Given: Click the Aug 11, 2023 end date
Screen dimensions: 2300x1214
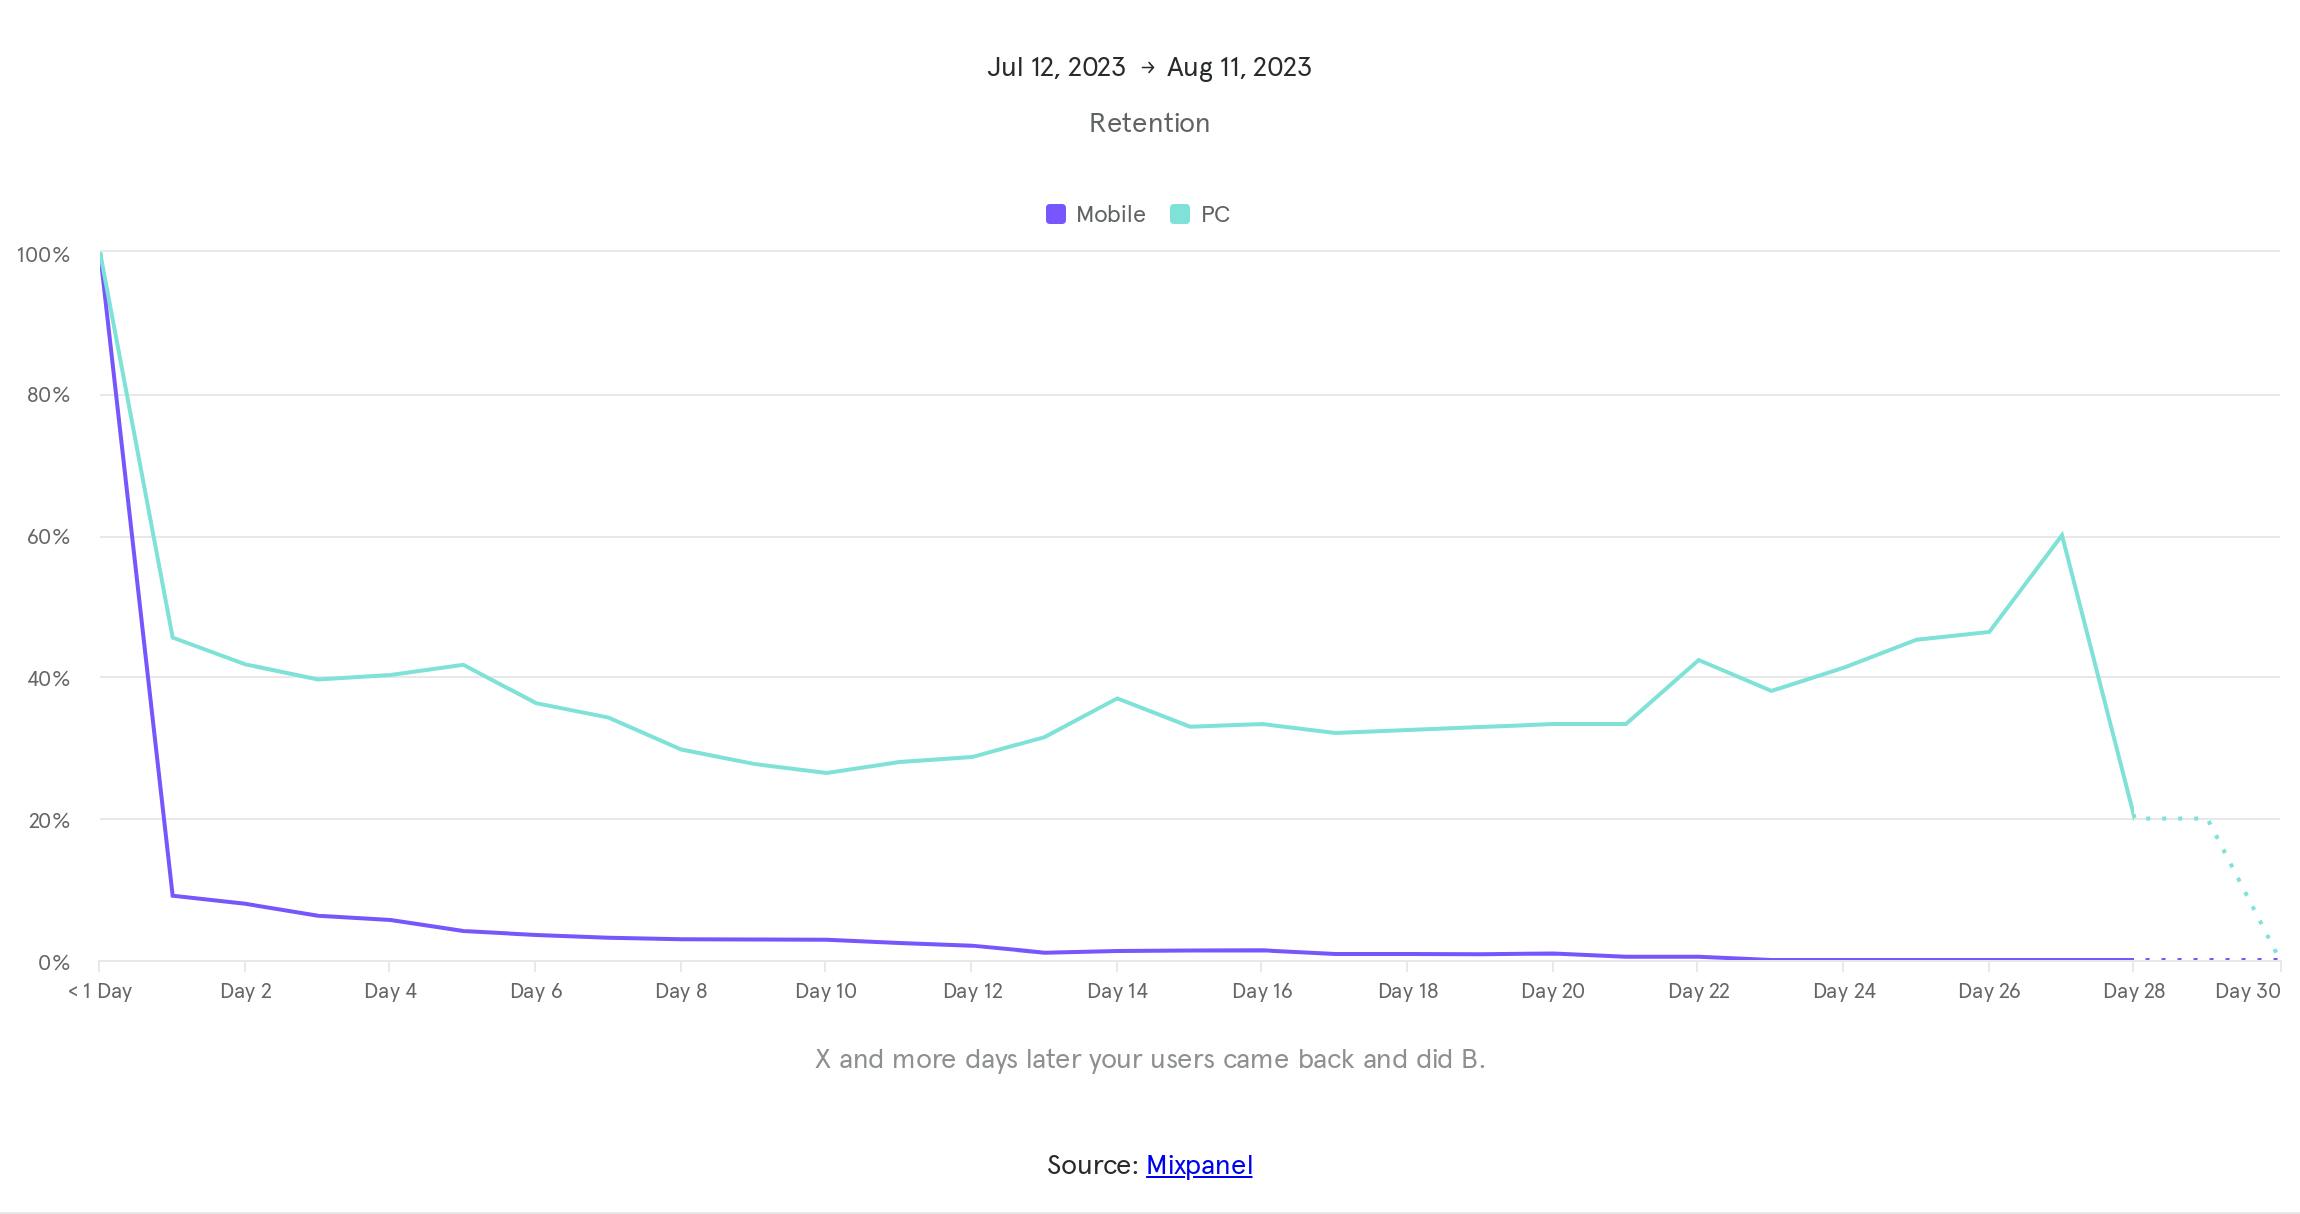Looking at the screenshot, I should click(x=1239, y=67).
